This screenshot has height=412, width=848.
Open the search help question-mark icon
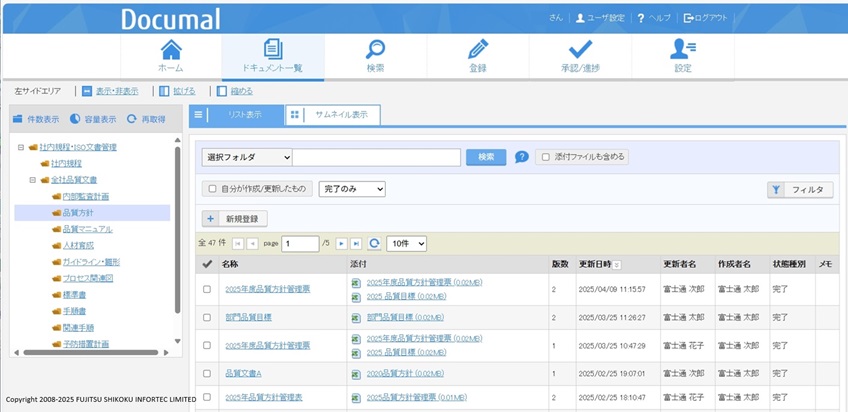pos(521,157)
